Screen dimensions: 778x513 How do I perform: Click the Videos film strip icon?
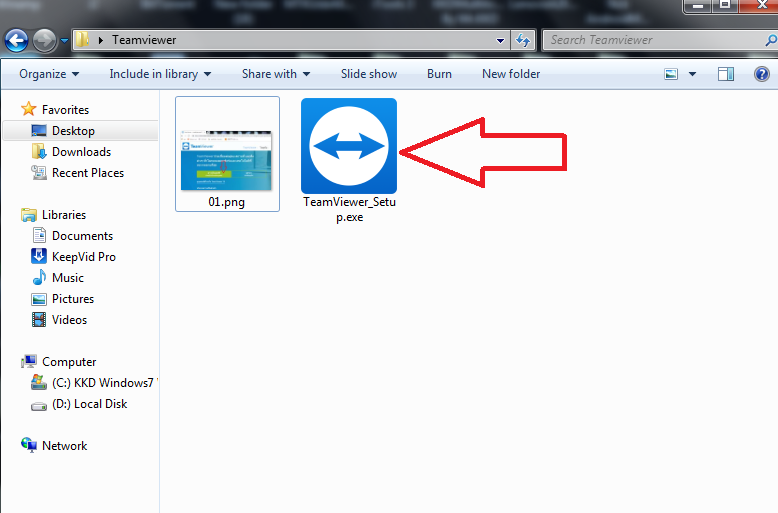click(x=39, y=320)
